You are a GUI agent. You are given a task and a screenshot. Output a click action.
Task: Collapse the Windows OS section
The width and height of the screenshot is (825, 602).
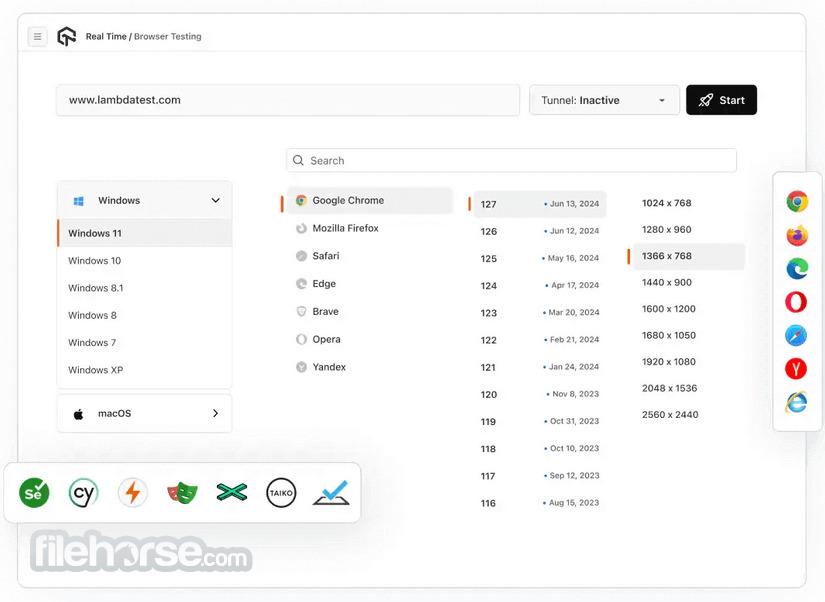(145, 200)
